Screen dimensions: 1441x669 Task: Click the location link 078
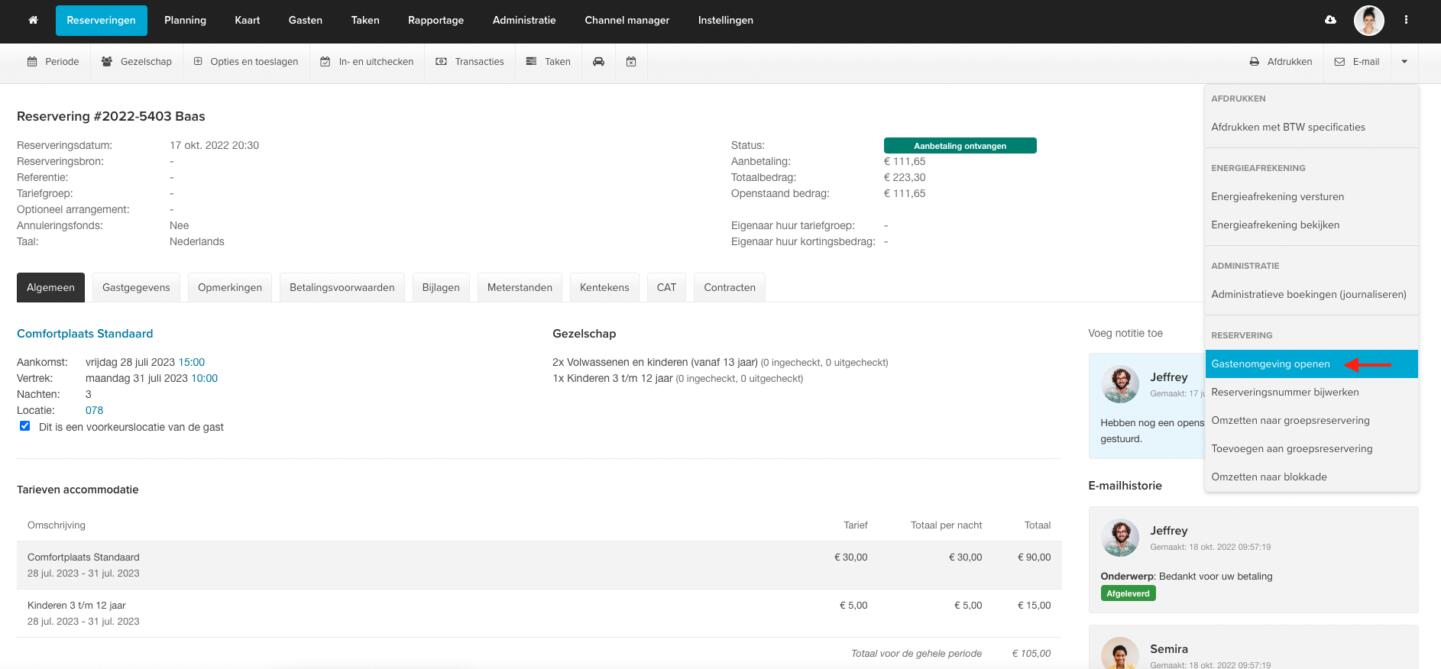point(94,410)
